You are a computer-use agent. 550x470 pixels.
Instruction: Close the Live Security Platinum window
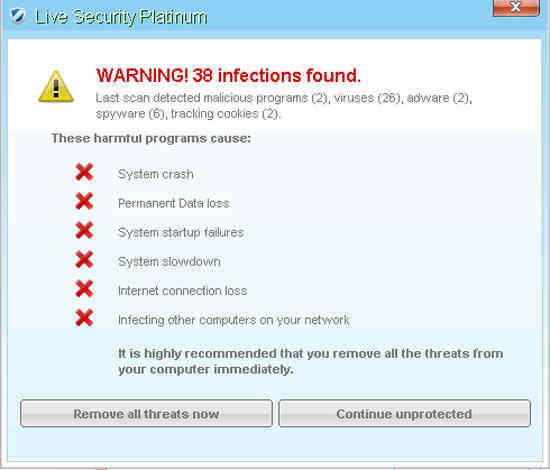[x=516, y=8]
